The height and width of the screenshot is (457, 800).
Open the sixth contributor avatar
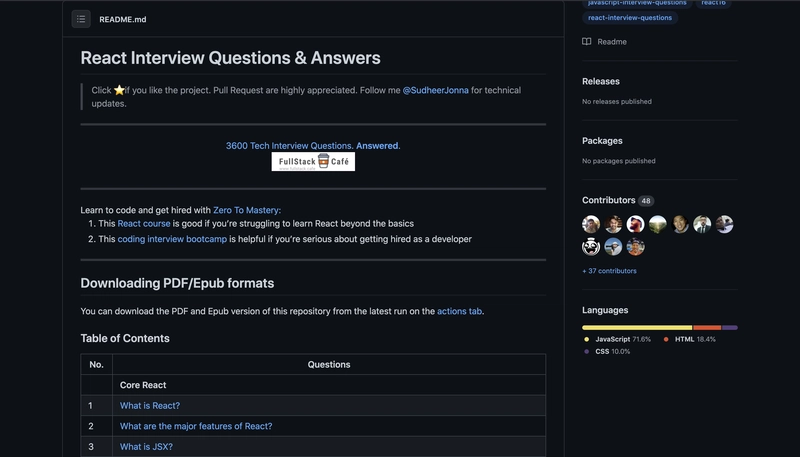(x=702, y=224)
